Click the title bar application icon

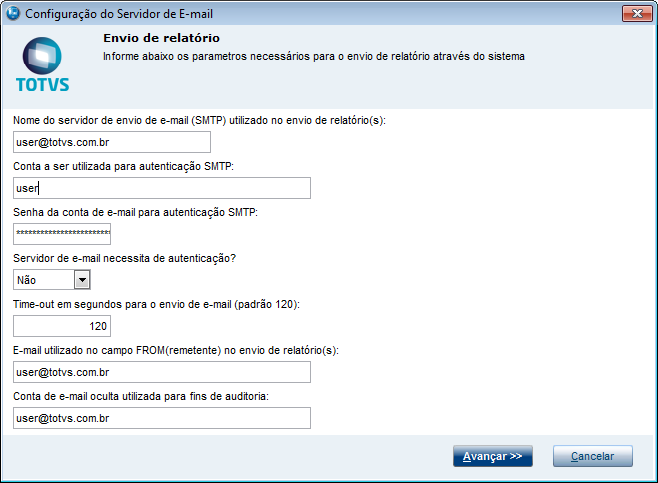[x=12, y=13]
